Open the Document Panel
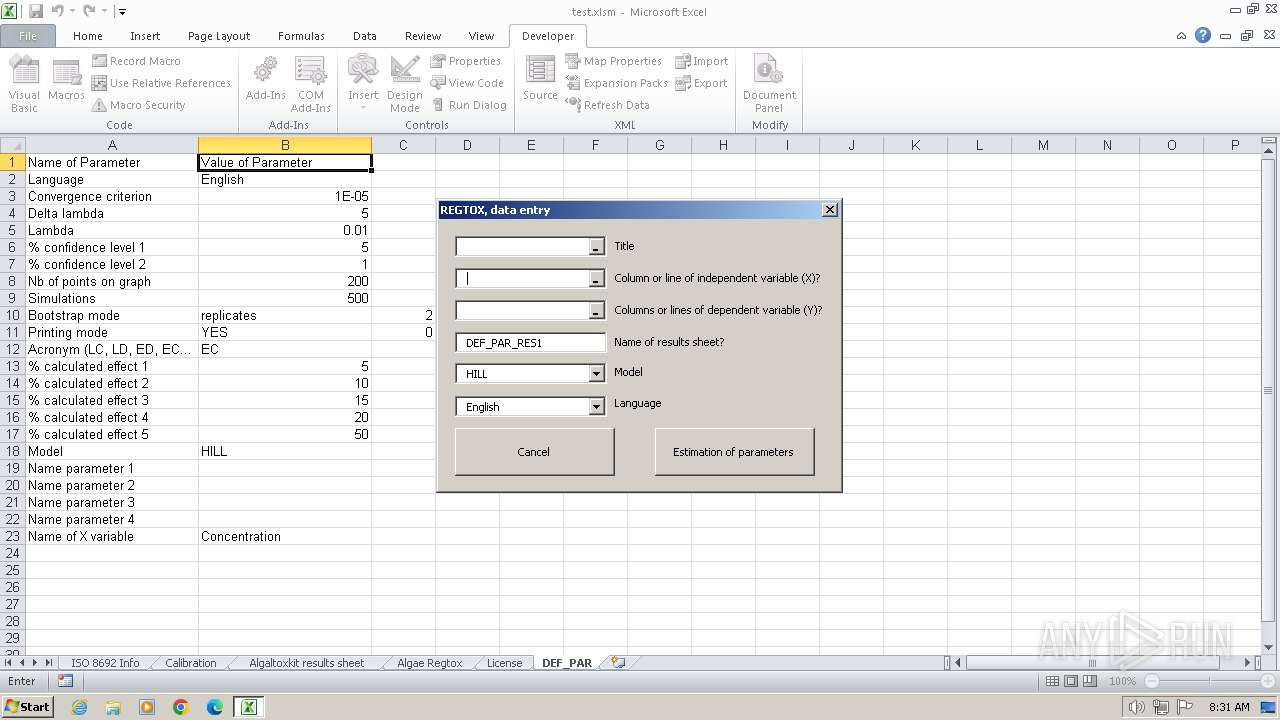This screenshot has height=720, width=1280. coord(769,84)
